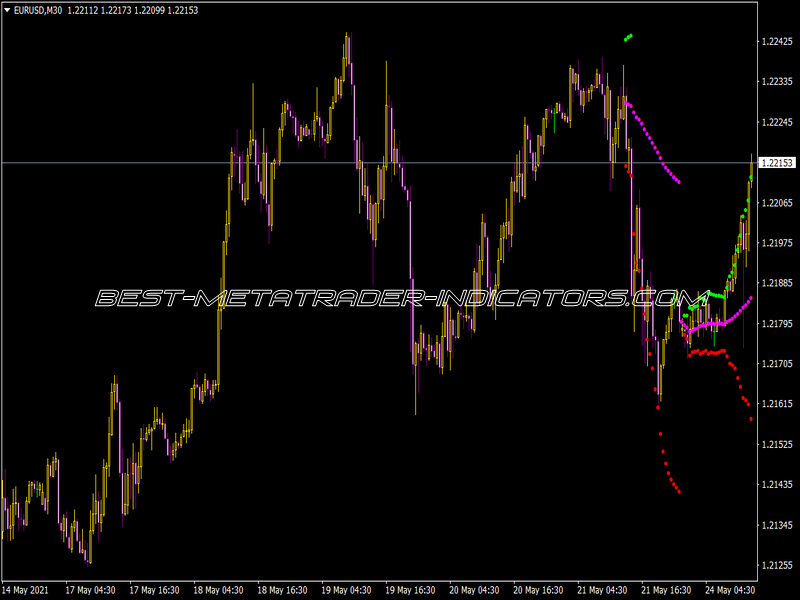The height and width of the screenshot is (600, 800).
Task: Click the 1.22425 price axis label
Action: pos(777,42)
